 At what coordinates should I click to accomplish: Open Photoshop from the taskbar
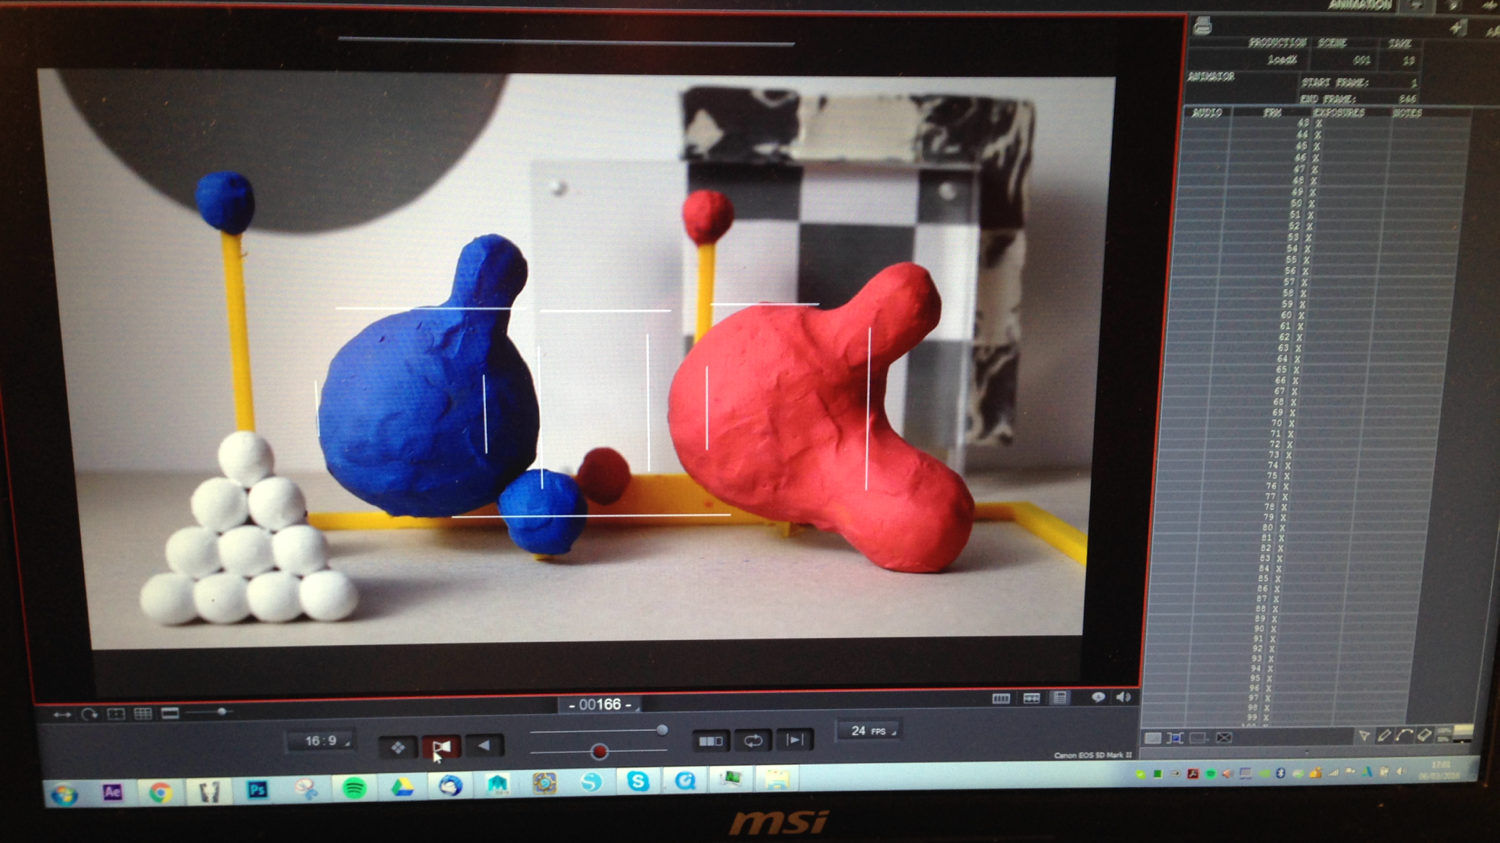point(257,790)
